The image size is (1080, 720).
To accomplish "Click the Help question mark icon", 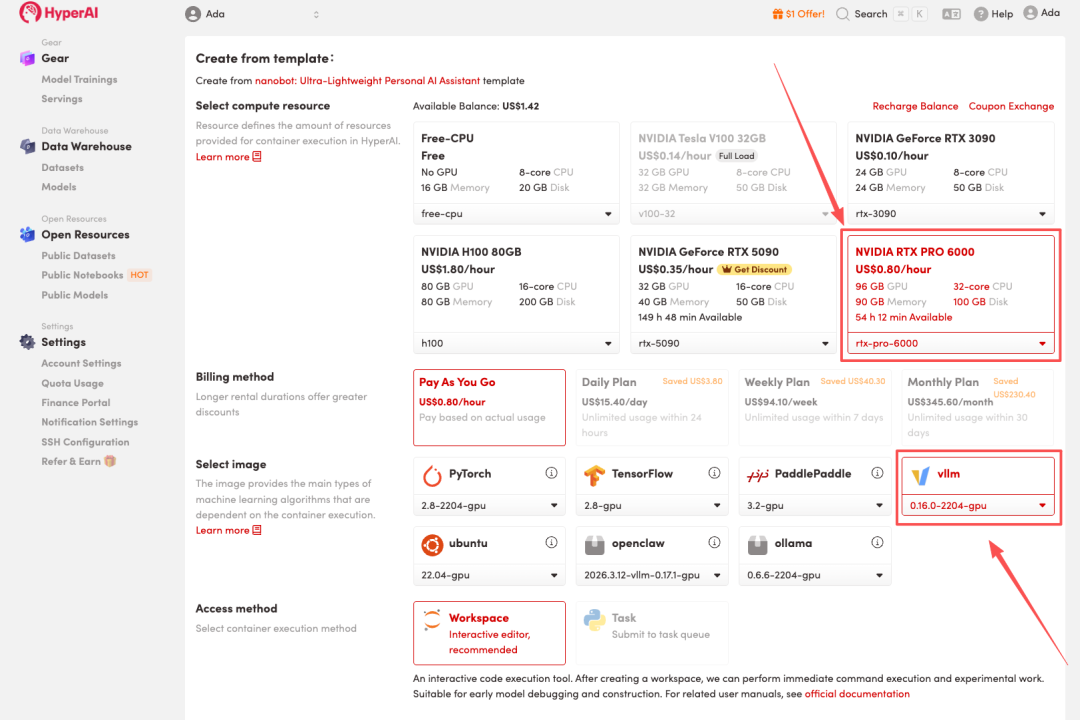I will [x=981, y=14].
